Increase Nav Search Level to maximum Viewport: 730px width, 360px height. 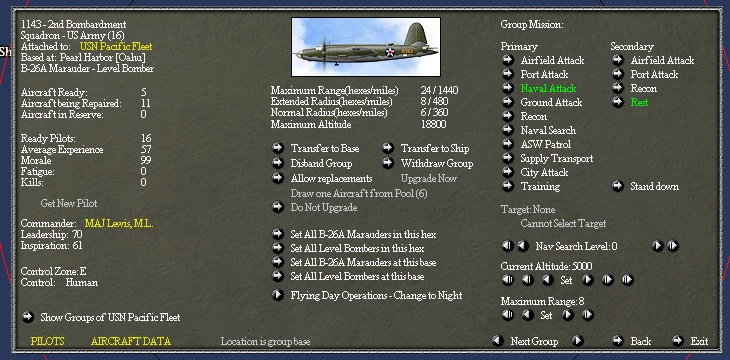[x=673, y=245]
